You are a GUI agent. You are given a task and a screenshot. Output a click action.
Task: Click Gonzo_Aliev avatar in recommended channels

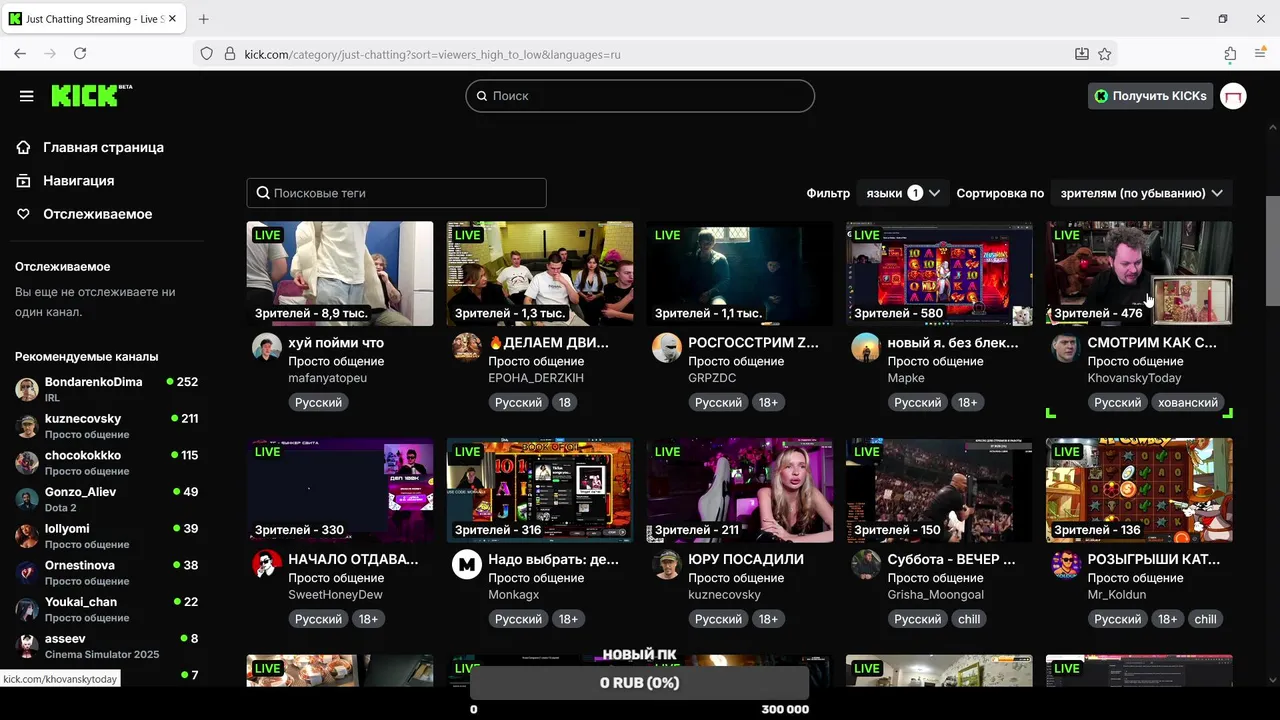27,499
